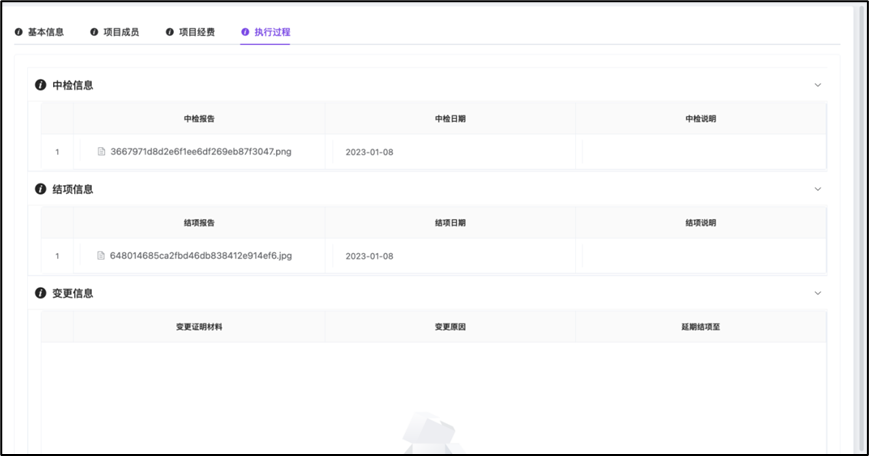Image resolution: width=869 pixels, height=456 pixels.
Task: Click the info icon next to 结项信息
Action: pyautogui.click(x=41, y=189)
